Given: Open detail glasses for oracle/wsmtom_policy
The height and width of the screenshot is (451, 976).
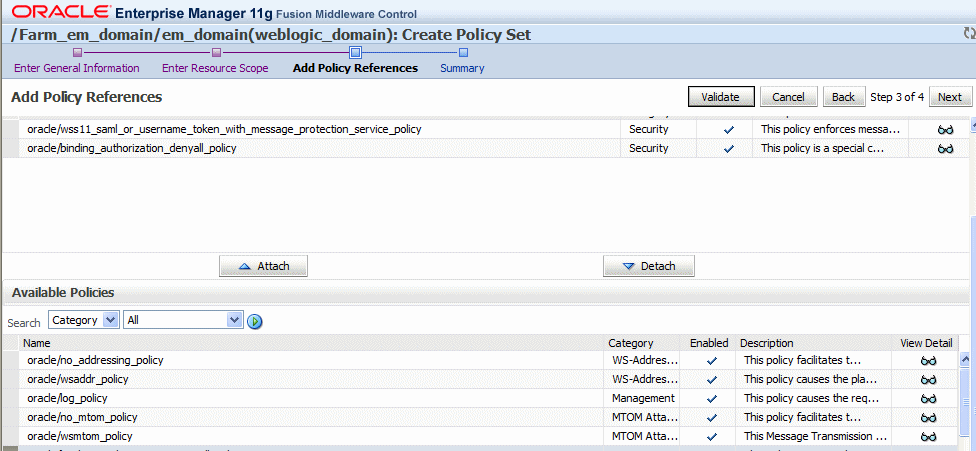Looking at the screenshot, I should (x=928, y=437).
